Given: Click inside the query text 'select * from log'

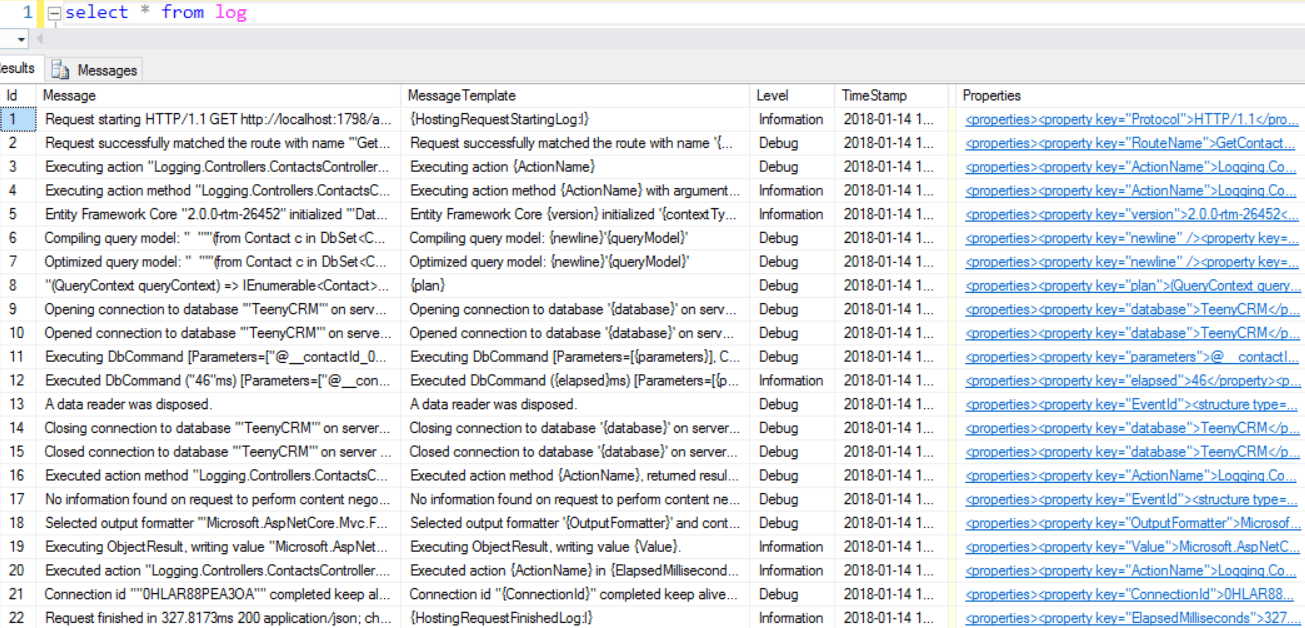Looking at the screenshot, I should tap(155, 13).
